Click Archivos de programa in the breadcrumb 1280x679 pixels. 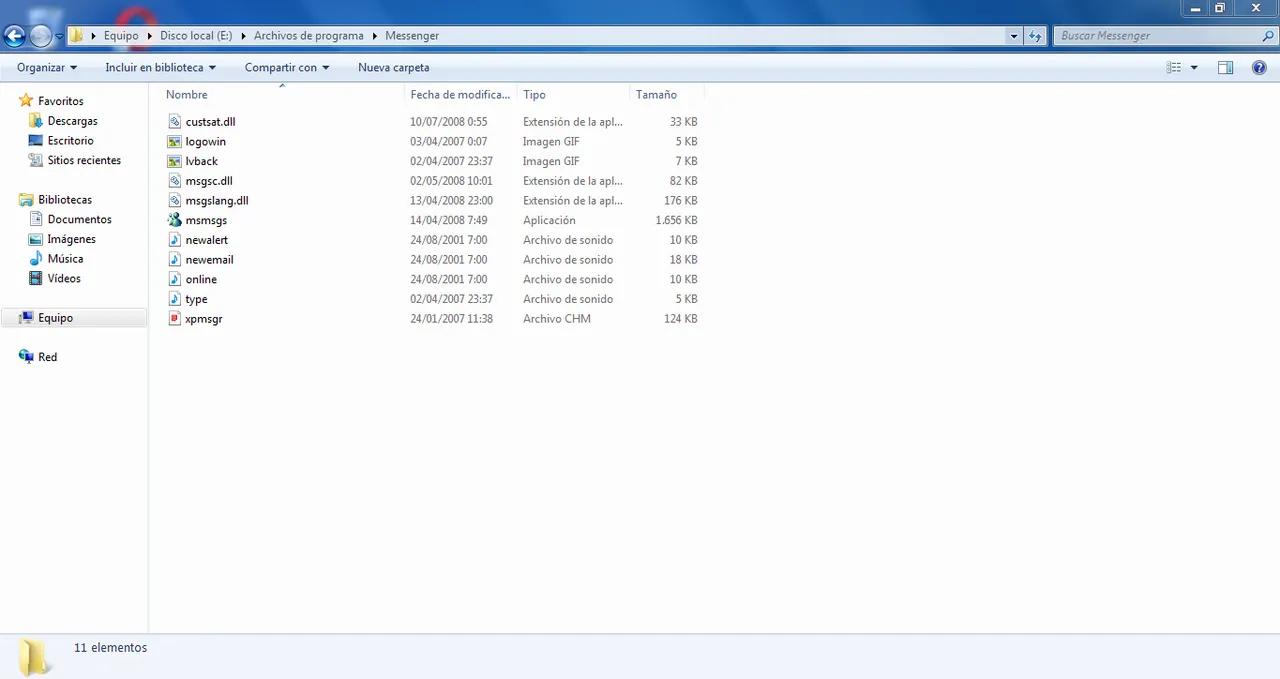(309, 36)
